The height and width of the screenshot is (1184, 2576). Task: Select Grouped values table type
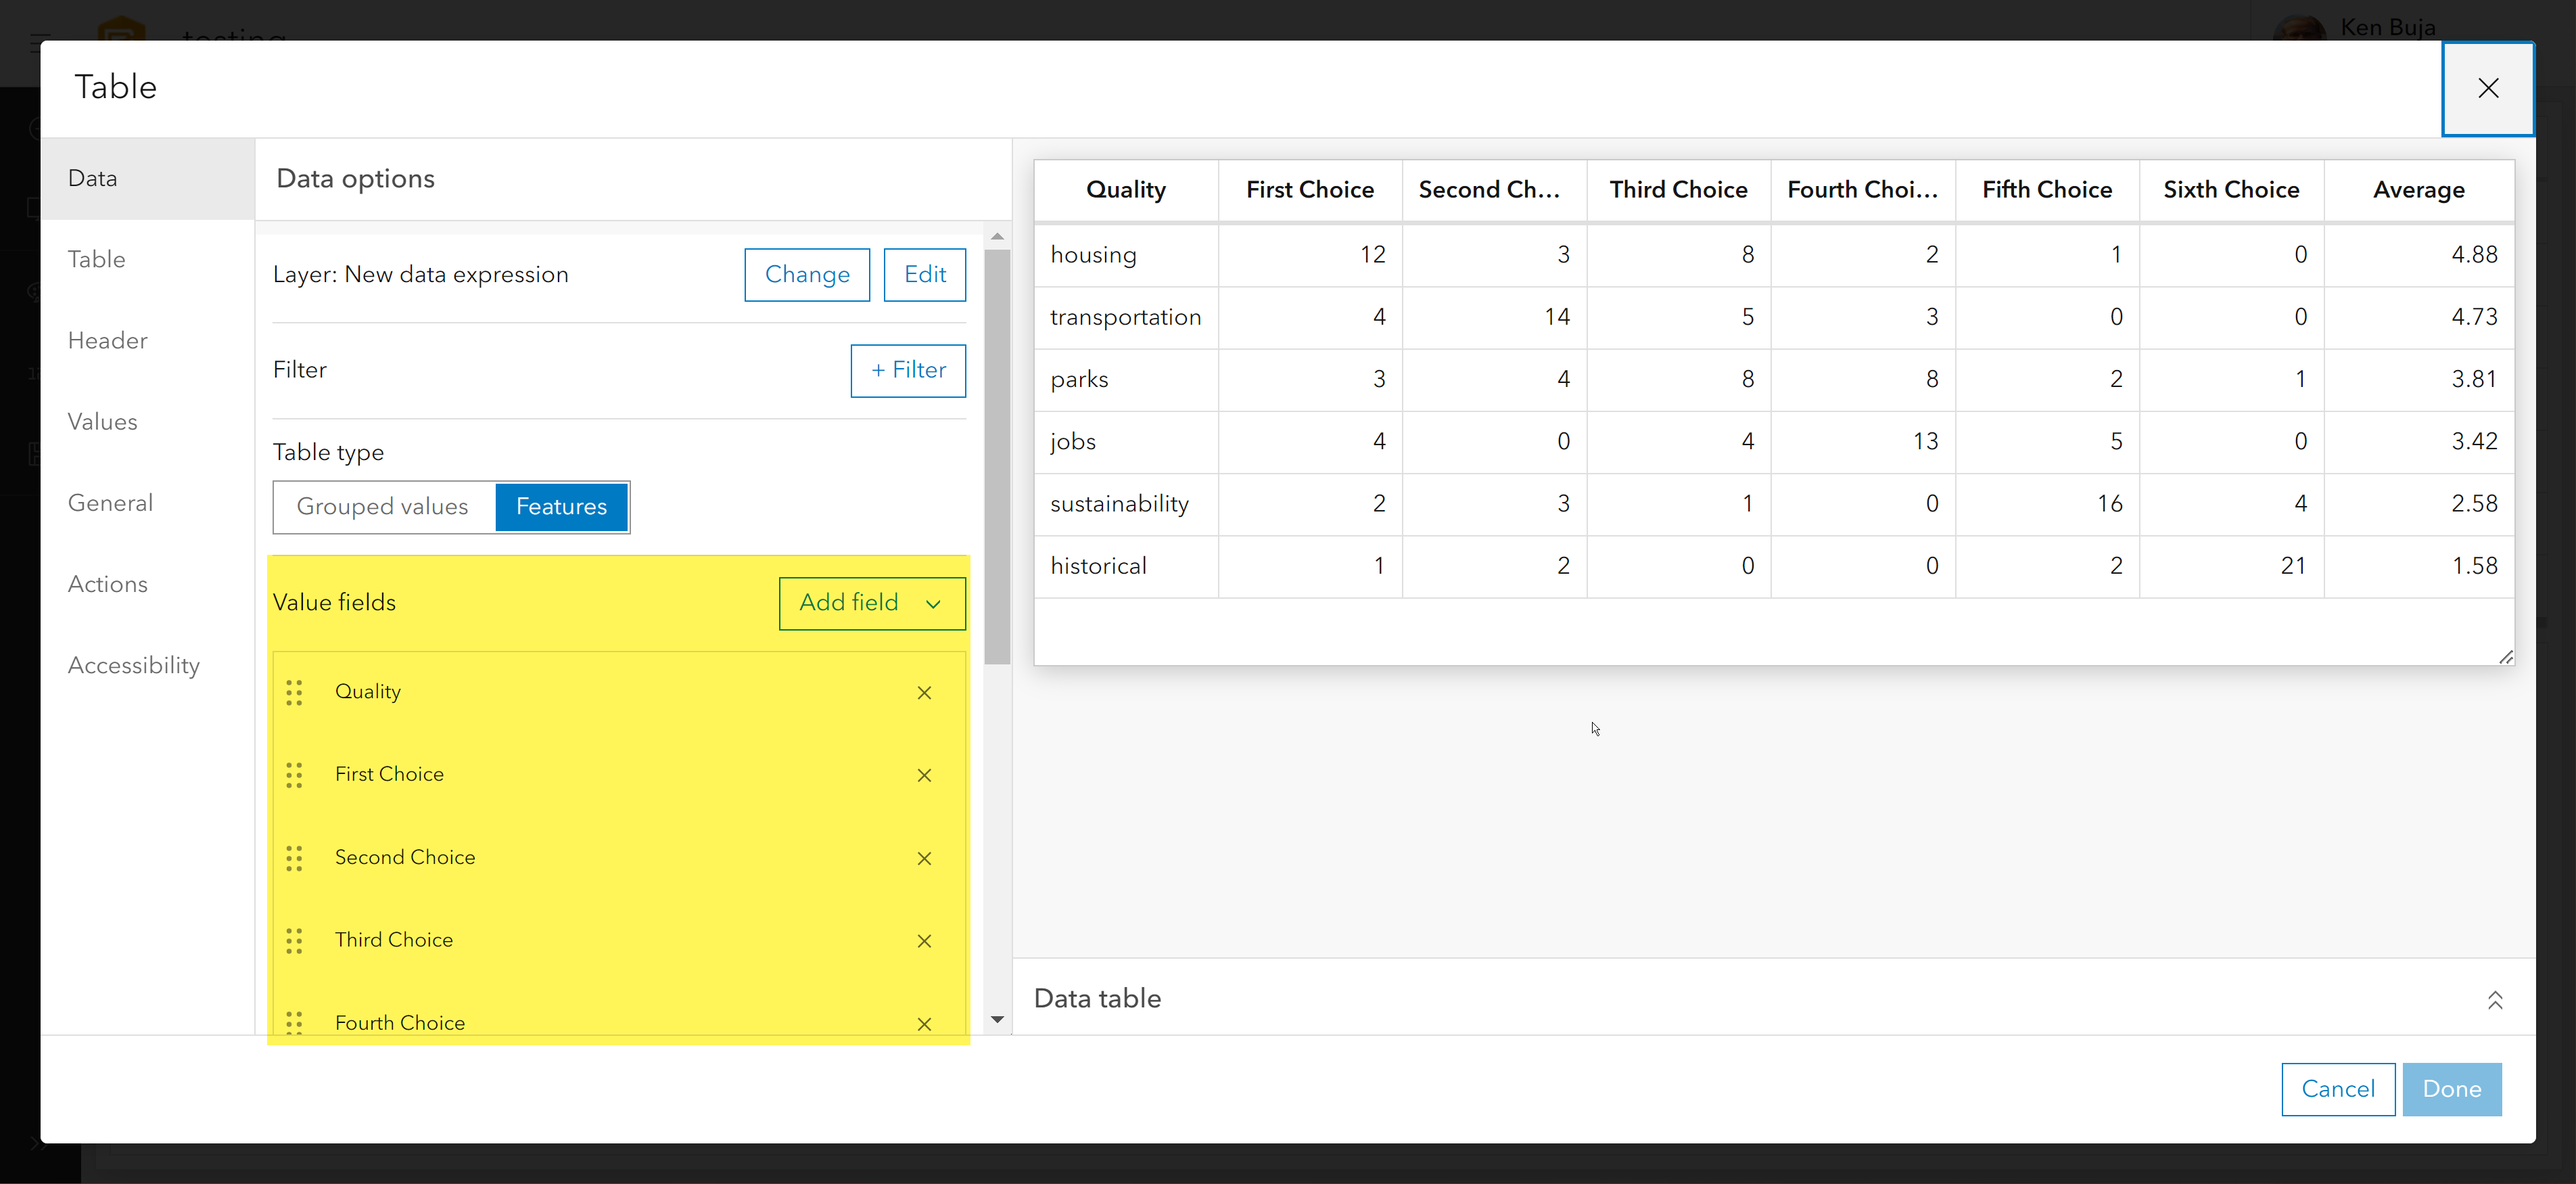(x=383, y=507)
